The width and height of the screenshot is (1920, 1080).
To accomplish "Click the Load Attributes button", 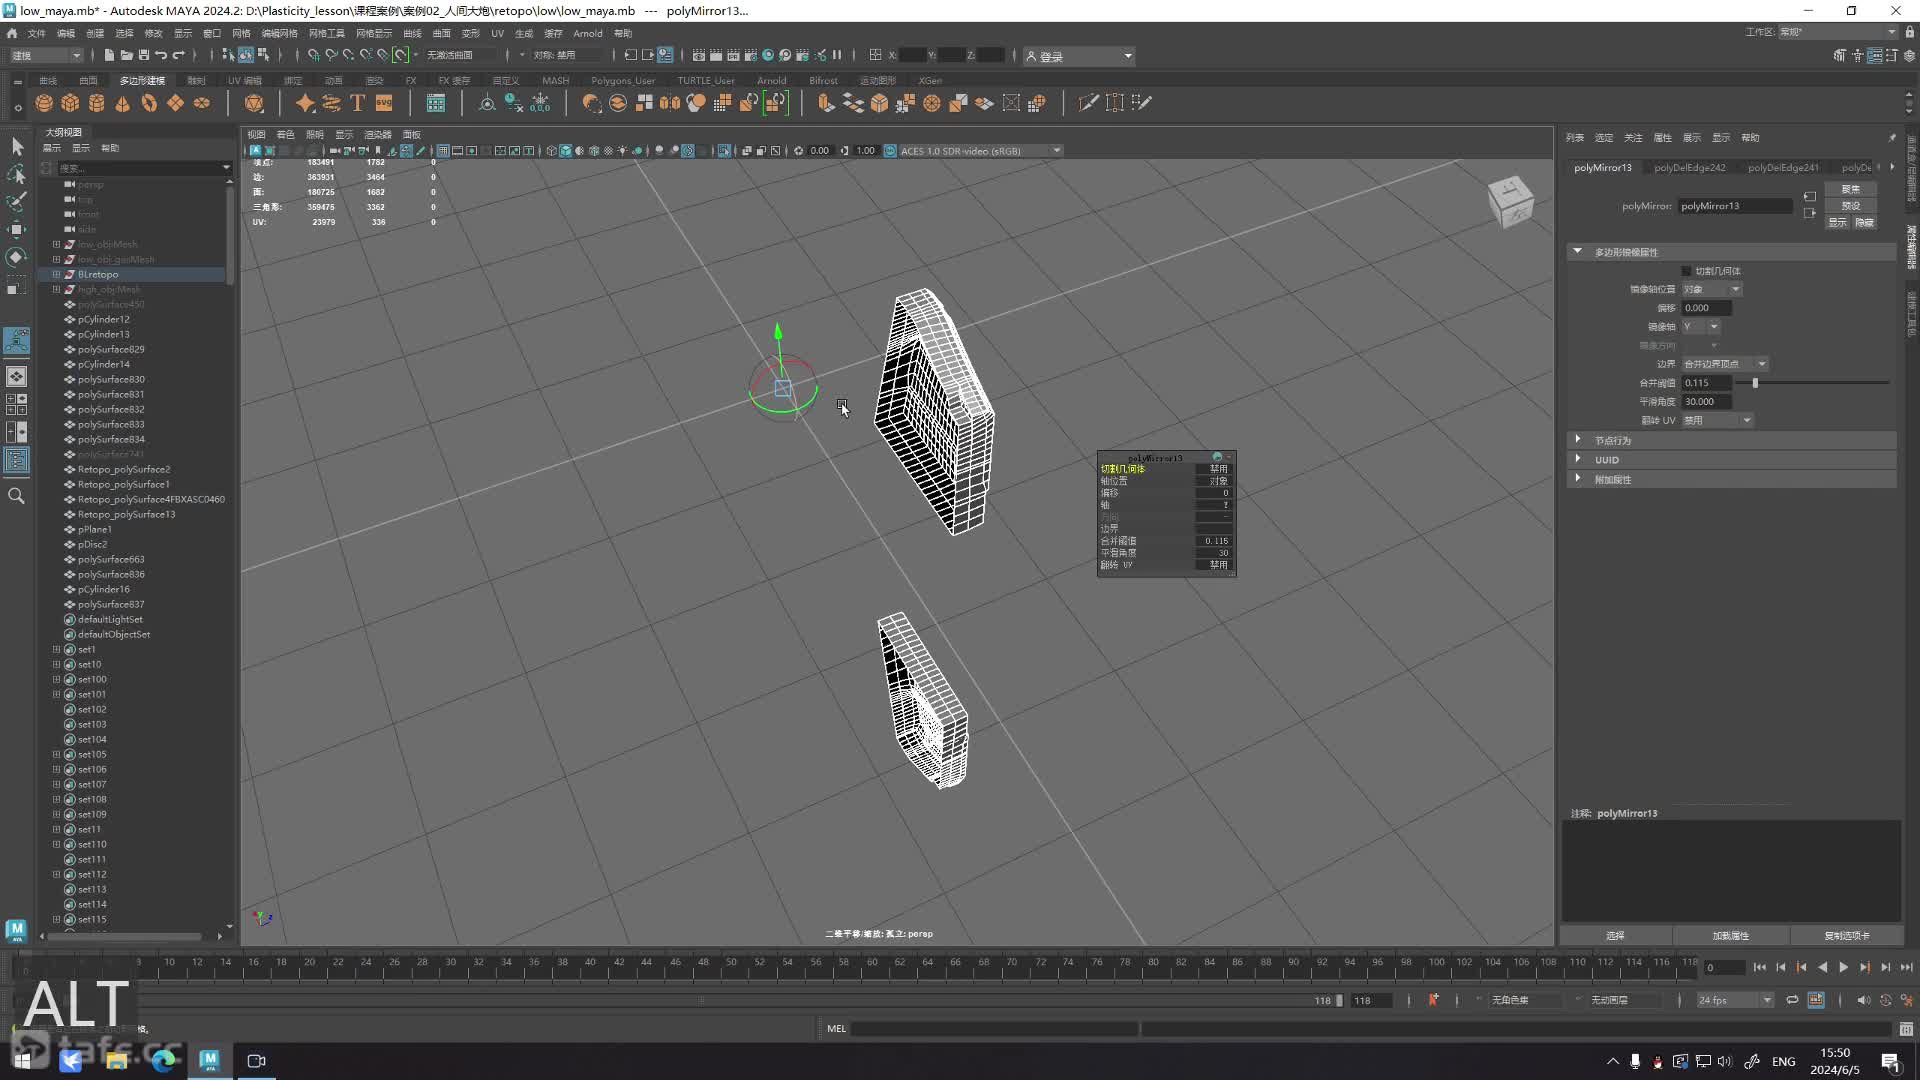I will (1730, 936).
